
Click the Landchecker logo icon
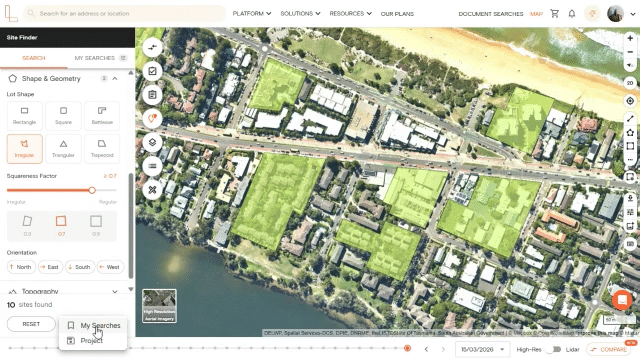point(11,13)
